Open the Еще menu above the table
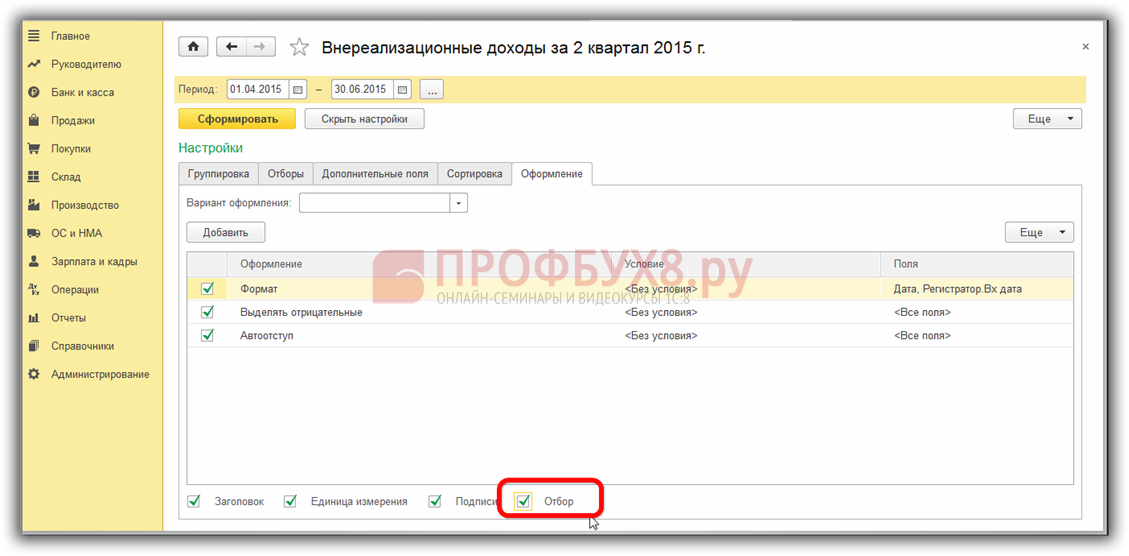Screen dimensions: 1129x556 1039,232
